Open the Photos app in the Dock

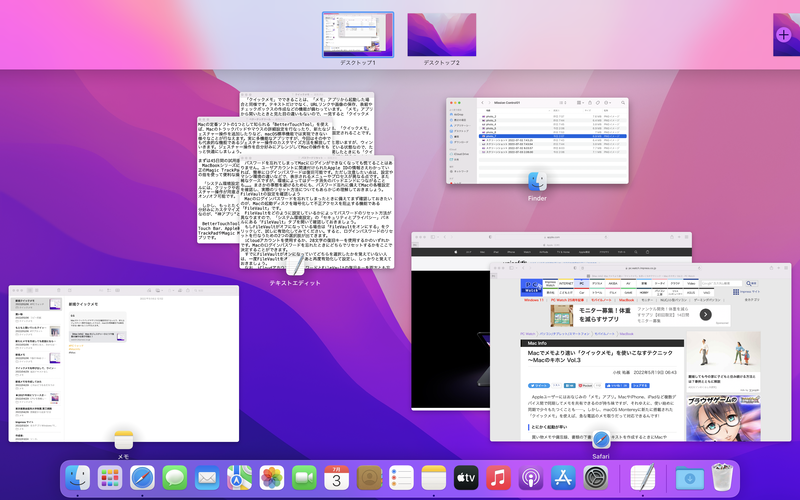coord(272,478)
